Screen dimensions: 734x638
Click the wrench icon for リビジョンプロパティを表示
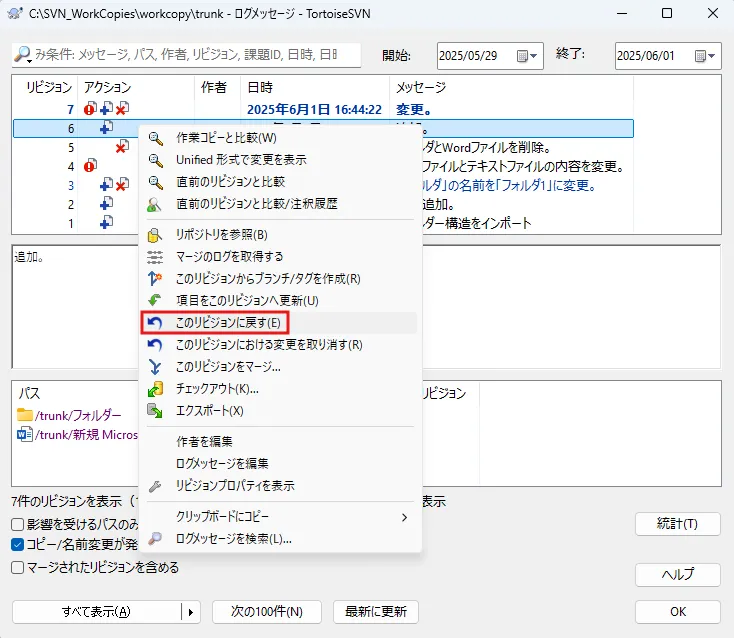point(154,486)
